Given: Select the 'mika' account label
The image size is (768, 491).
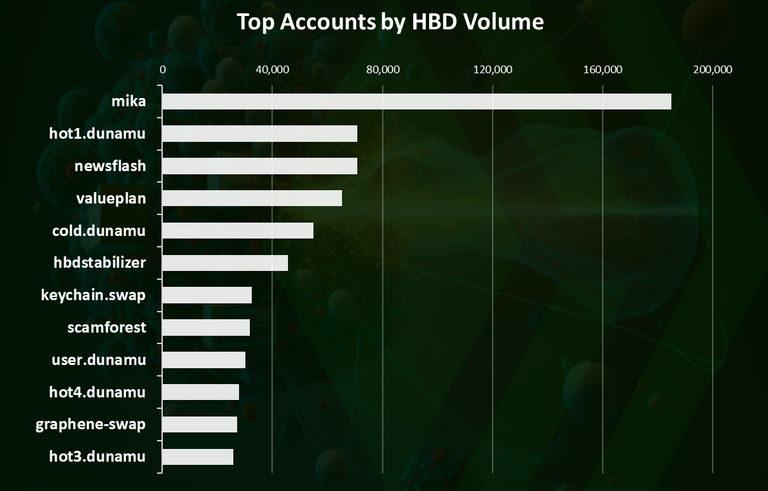Looking at the screenshot, I should (129, 101).
